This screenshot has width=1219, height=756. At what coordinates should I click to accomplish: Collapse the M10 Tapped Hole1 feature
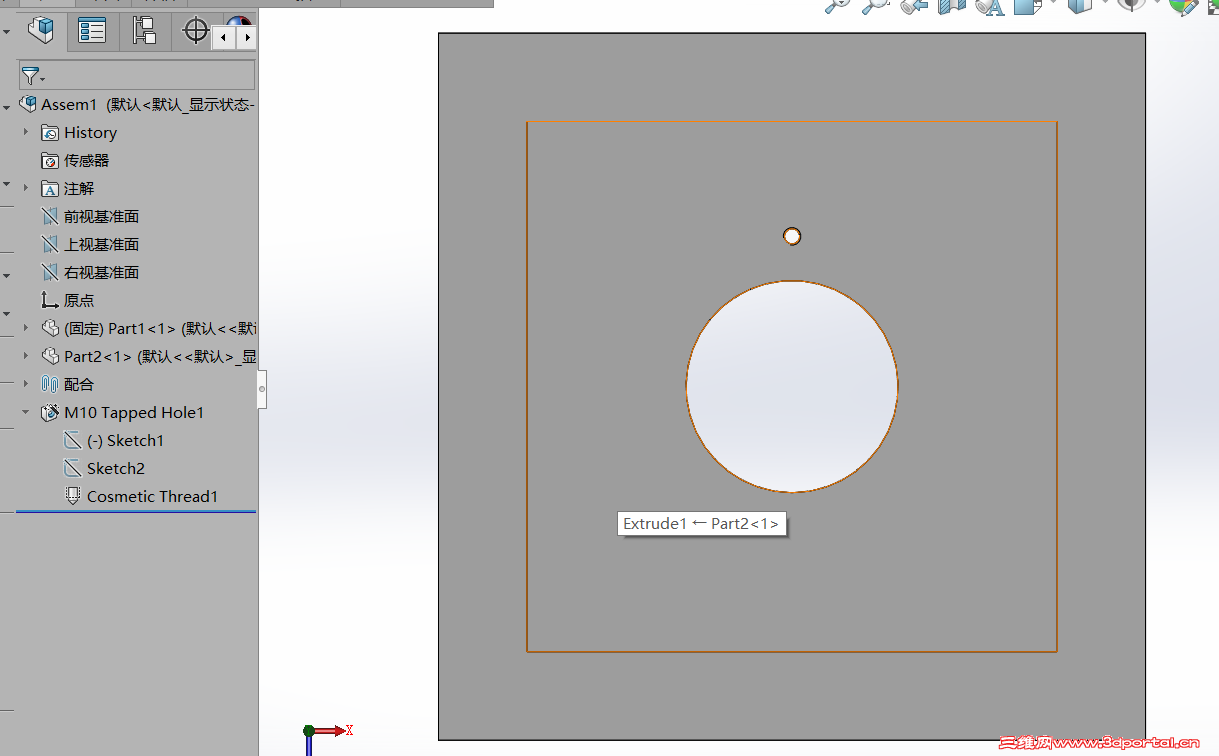pos(26,412)
